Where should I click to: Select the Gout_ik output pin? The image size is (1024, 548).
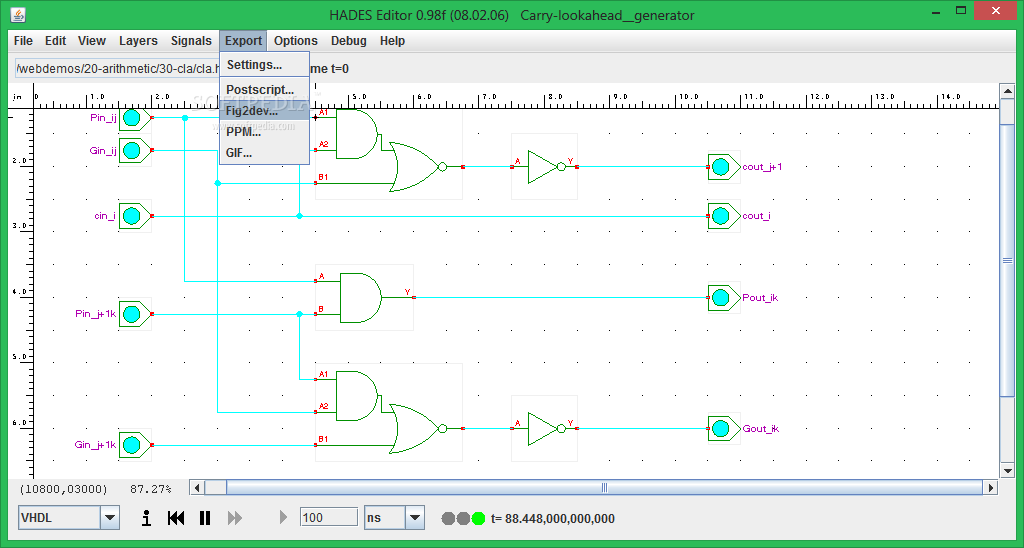click(721, 428)
